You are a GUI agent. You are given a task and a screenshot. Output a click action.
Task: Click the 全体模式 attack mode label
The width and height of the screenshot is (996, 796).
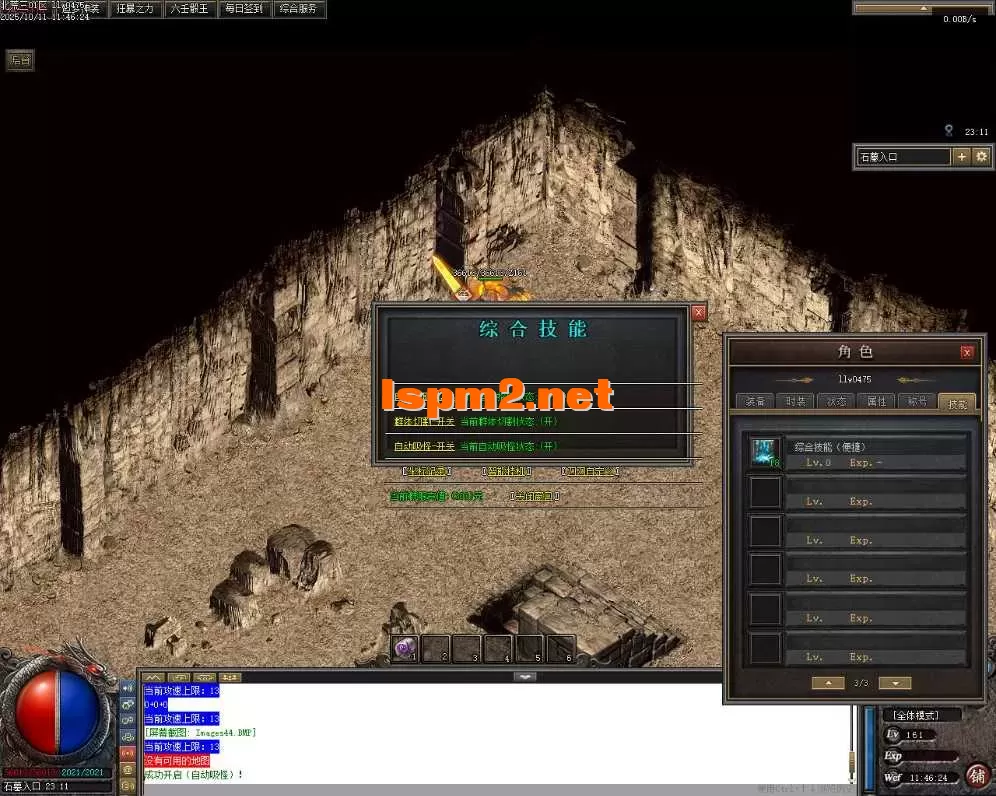coord(915,715)
